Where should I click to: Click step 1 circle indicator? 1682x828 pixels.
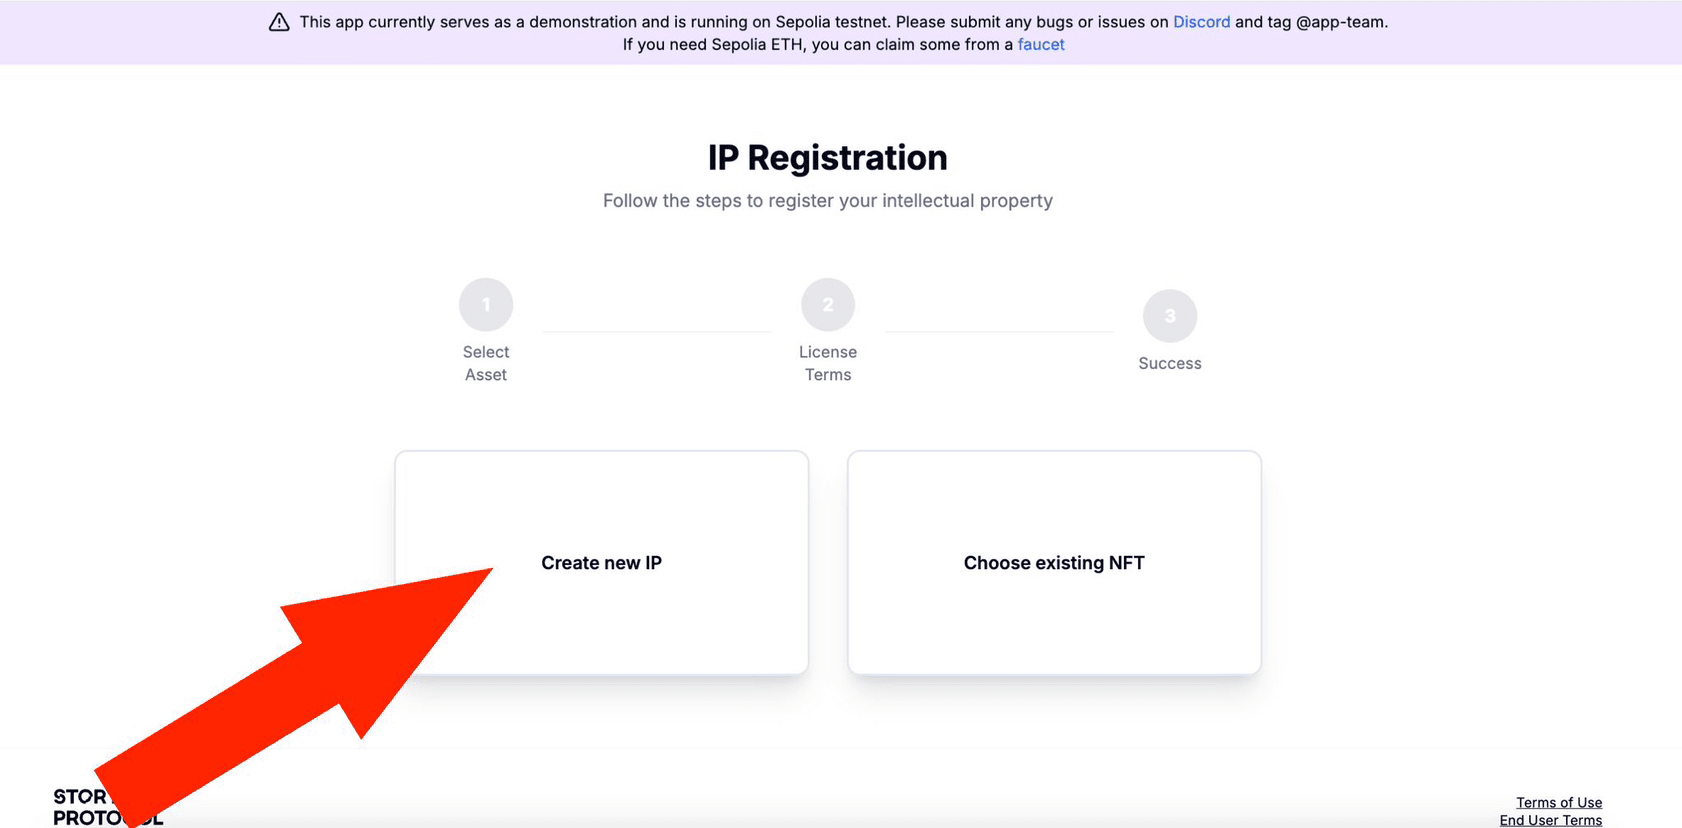point(486,304)
